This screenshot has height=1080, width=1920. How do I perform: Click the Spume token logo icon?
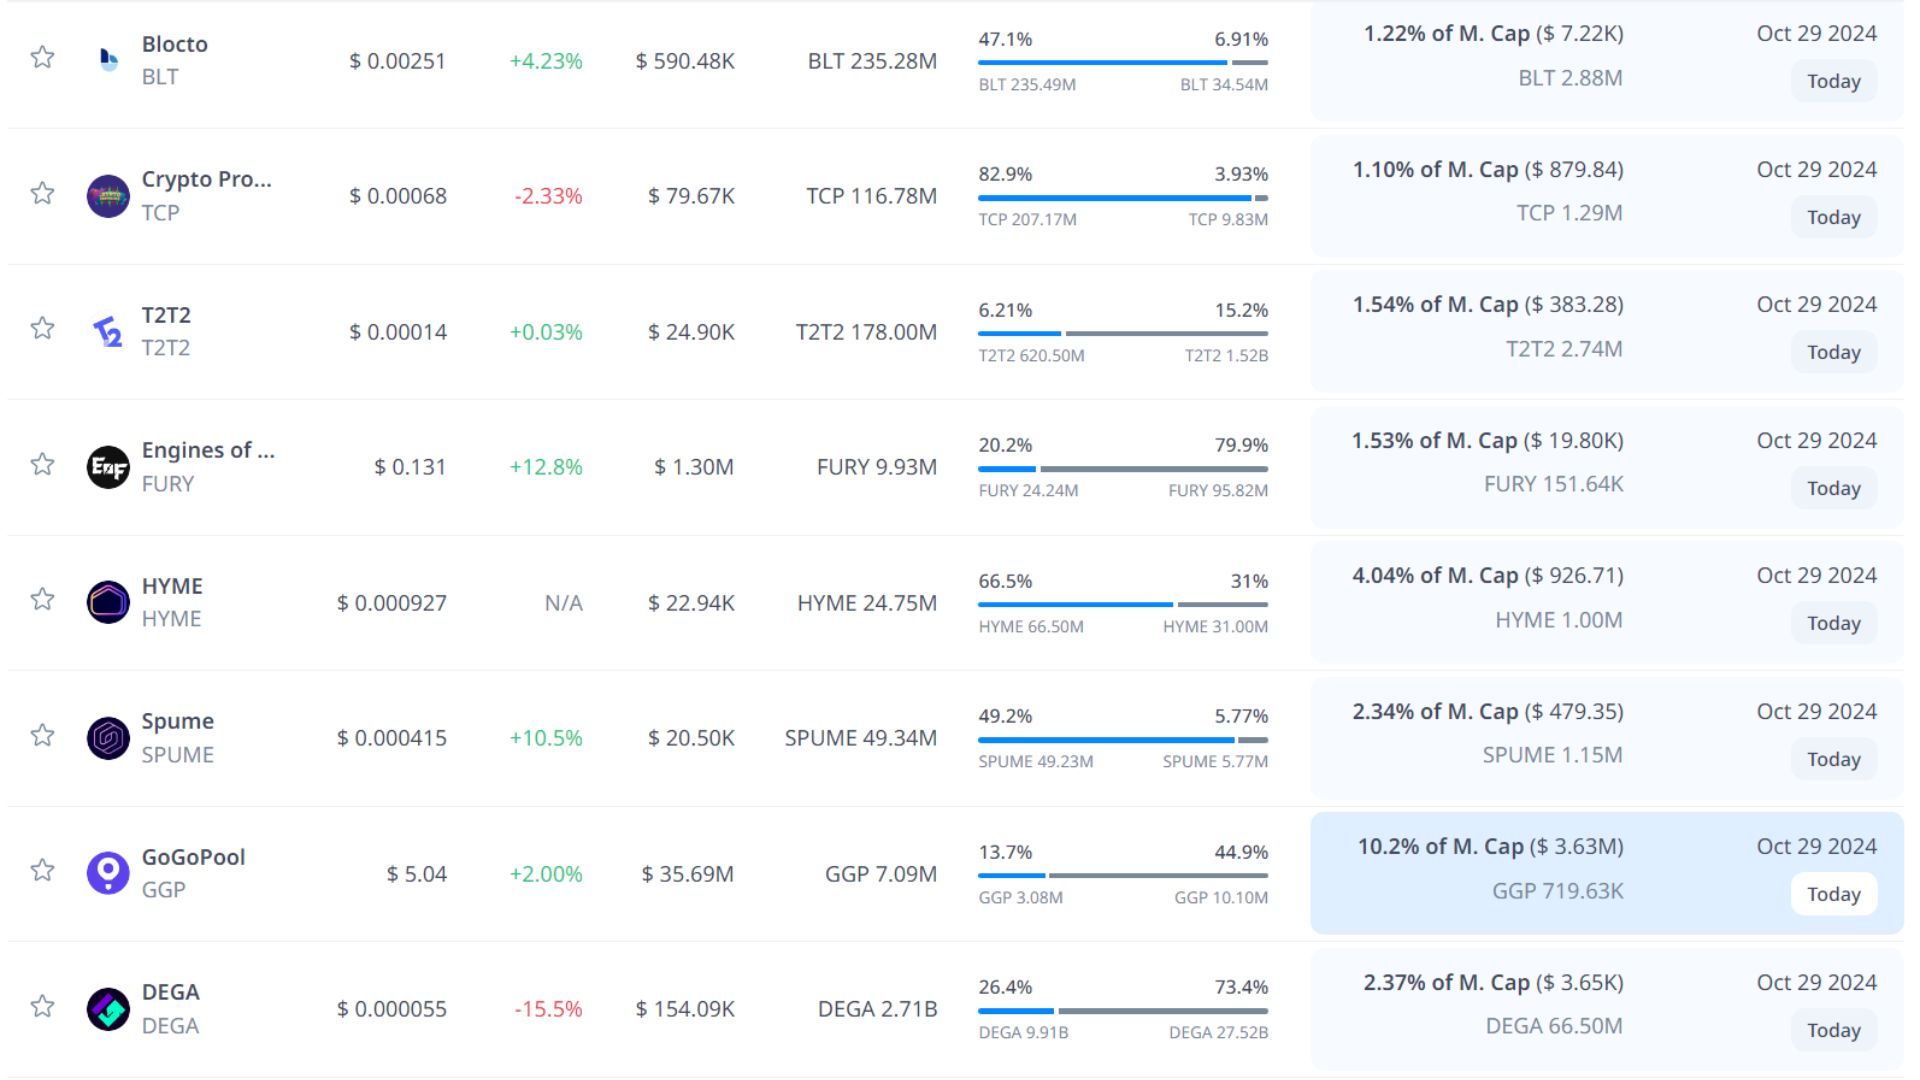coord(108,738)
